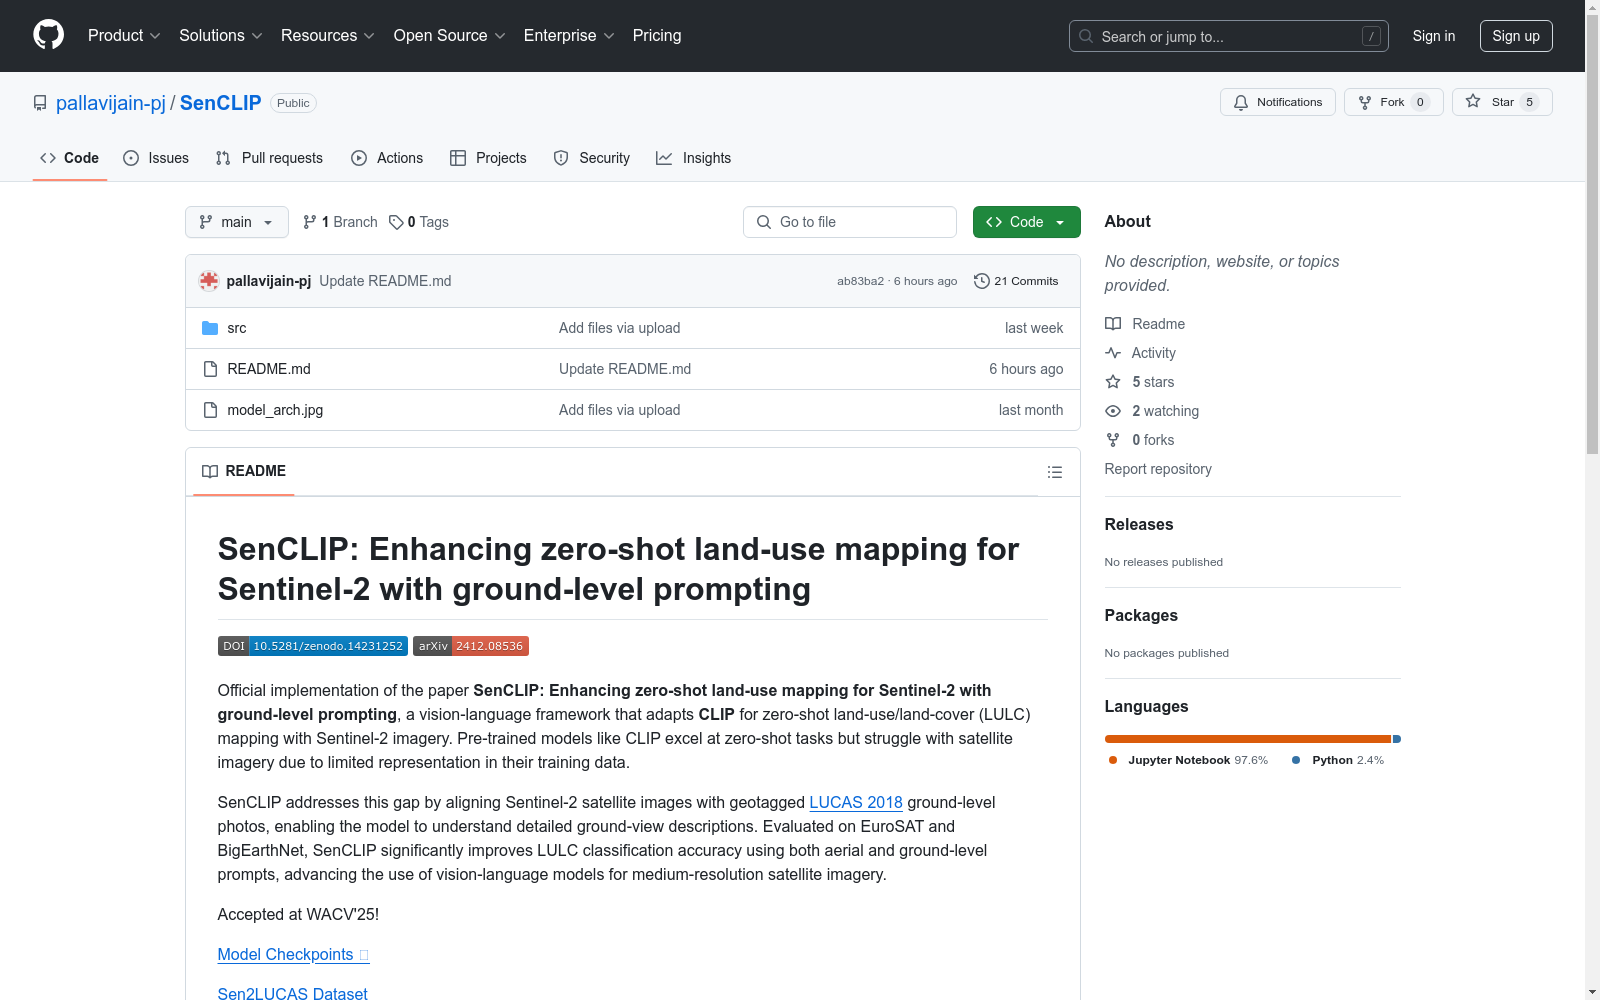Switch to the Projects tab
This screenshot has width=1600, height=1000.
pyautogui.click(x=488, y=158)
